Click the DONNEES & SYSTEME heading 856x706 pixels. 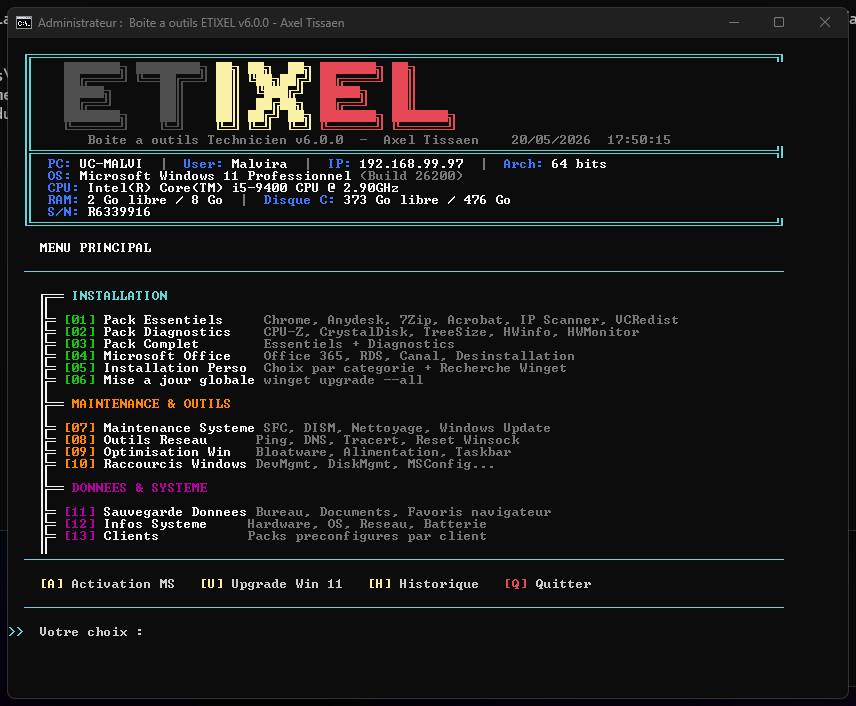[139, 488]
